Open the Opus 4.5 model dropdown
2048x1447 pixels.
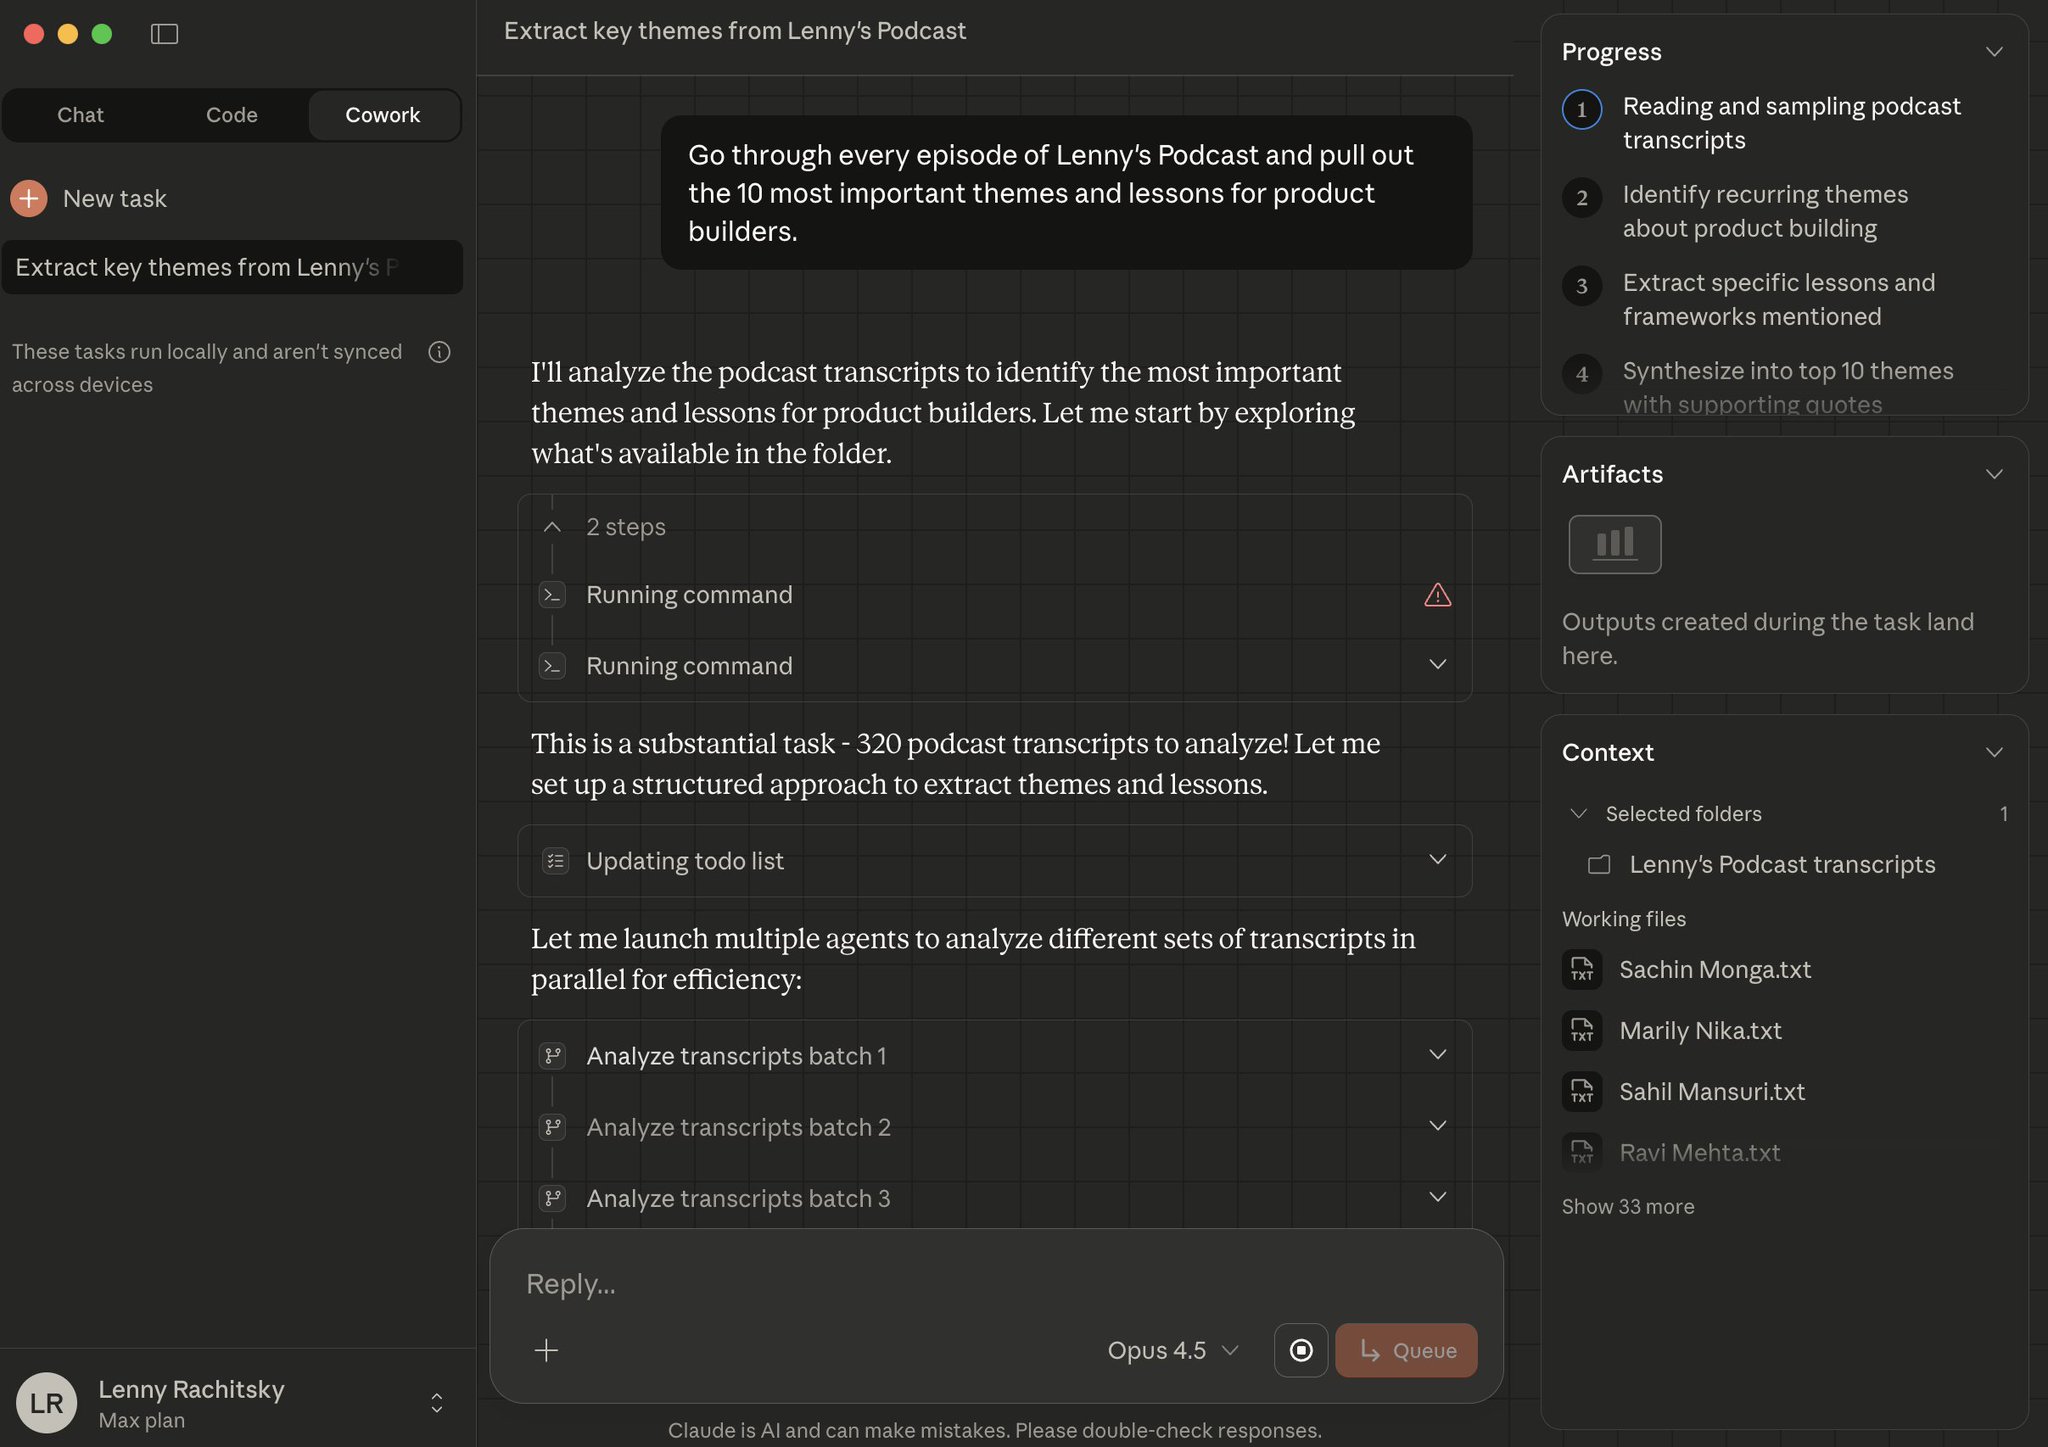[1173, 1350]
